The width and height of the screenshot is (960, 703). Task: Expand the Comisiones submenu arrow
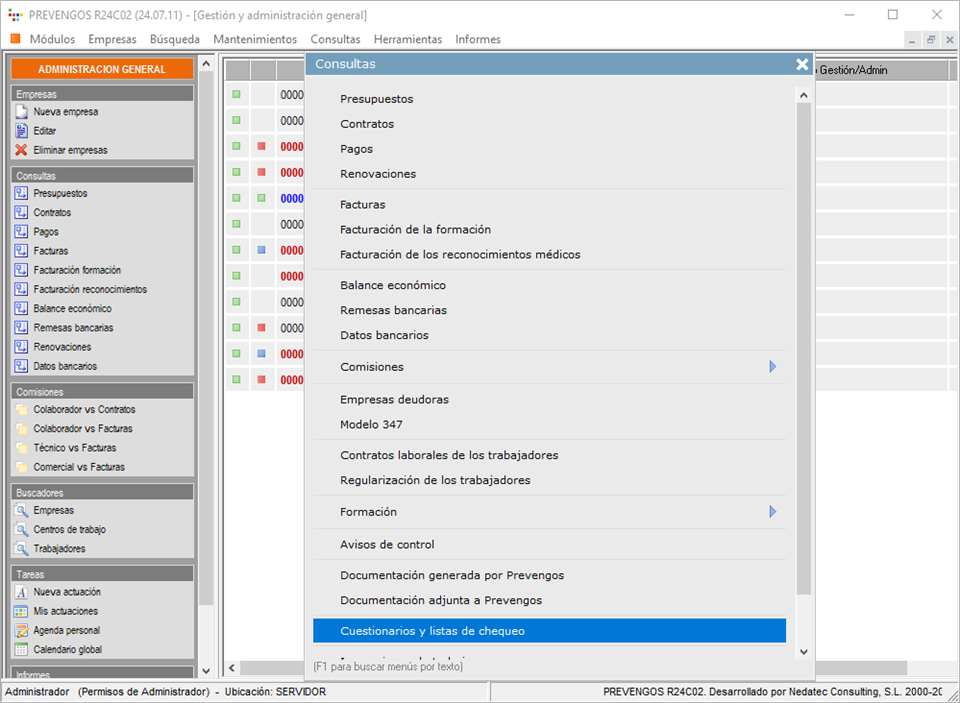point(772,367)
